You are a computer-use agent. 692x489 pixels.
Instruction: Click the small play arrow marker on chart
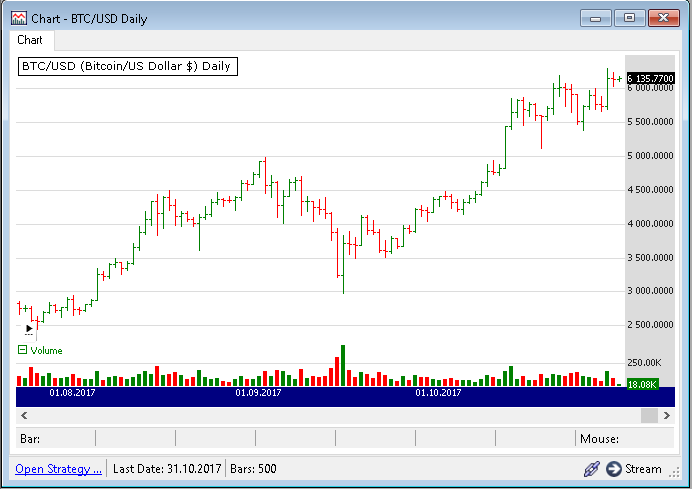[29, 328]
